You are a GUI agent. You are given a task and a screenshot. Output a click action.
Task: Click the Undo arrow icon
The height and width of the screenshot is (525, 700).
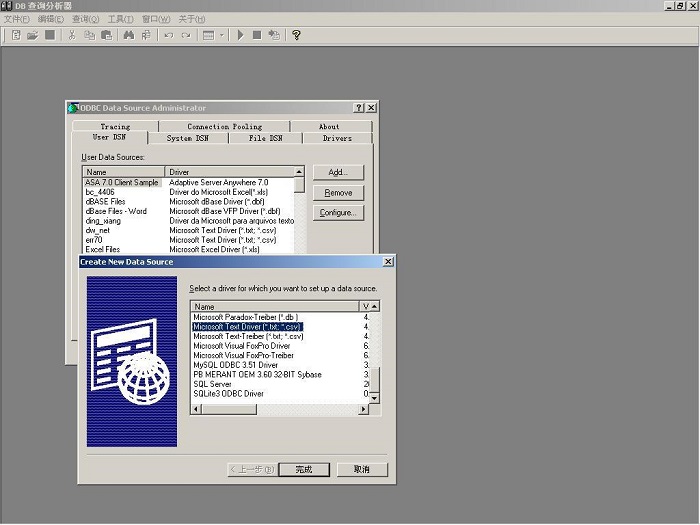pyautogui.click(x=169, y=35)
